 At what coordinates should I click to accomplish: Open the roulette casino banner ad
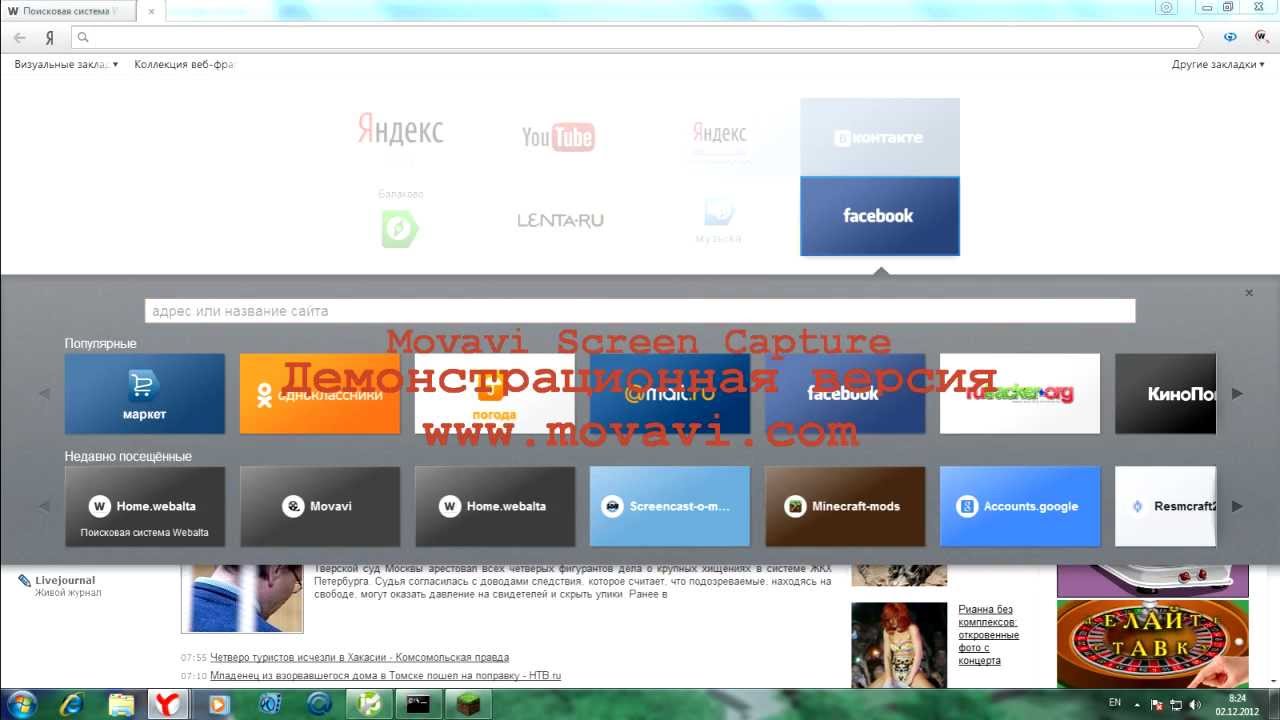coord(1153,643)
